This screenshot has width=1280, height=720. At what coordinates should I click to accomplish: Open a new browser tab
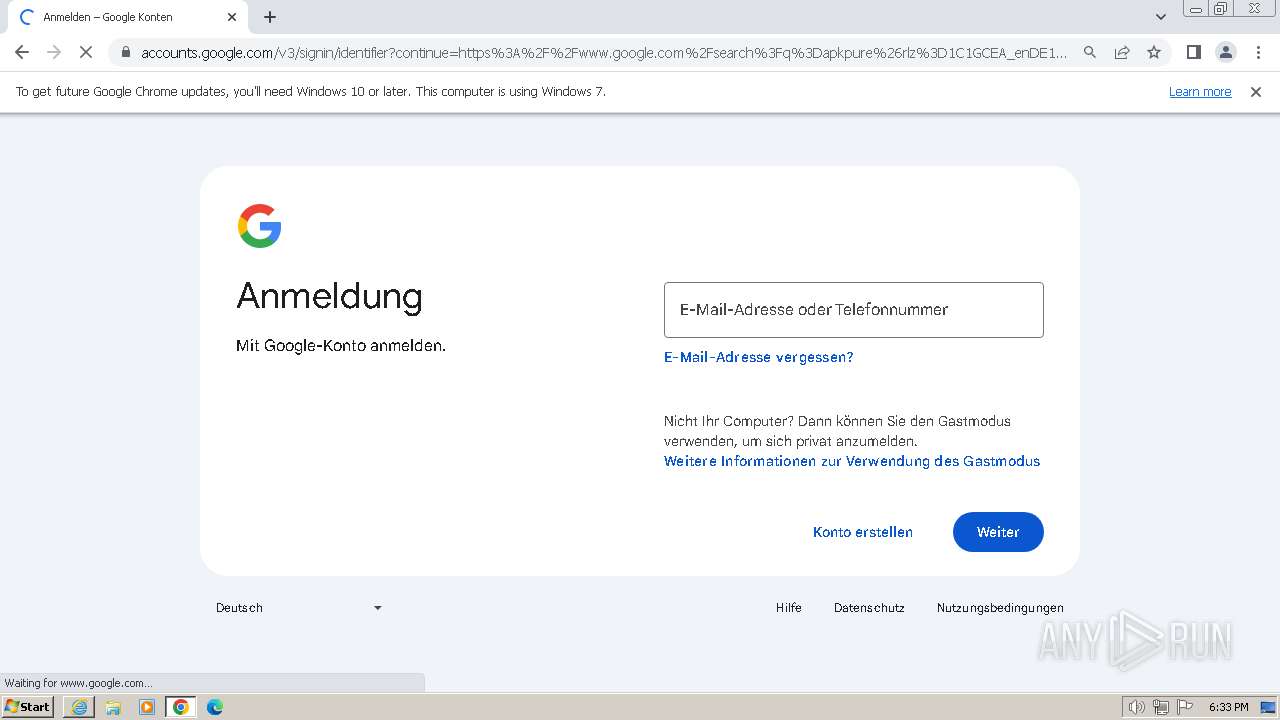click(270, 17)
